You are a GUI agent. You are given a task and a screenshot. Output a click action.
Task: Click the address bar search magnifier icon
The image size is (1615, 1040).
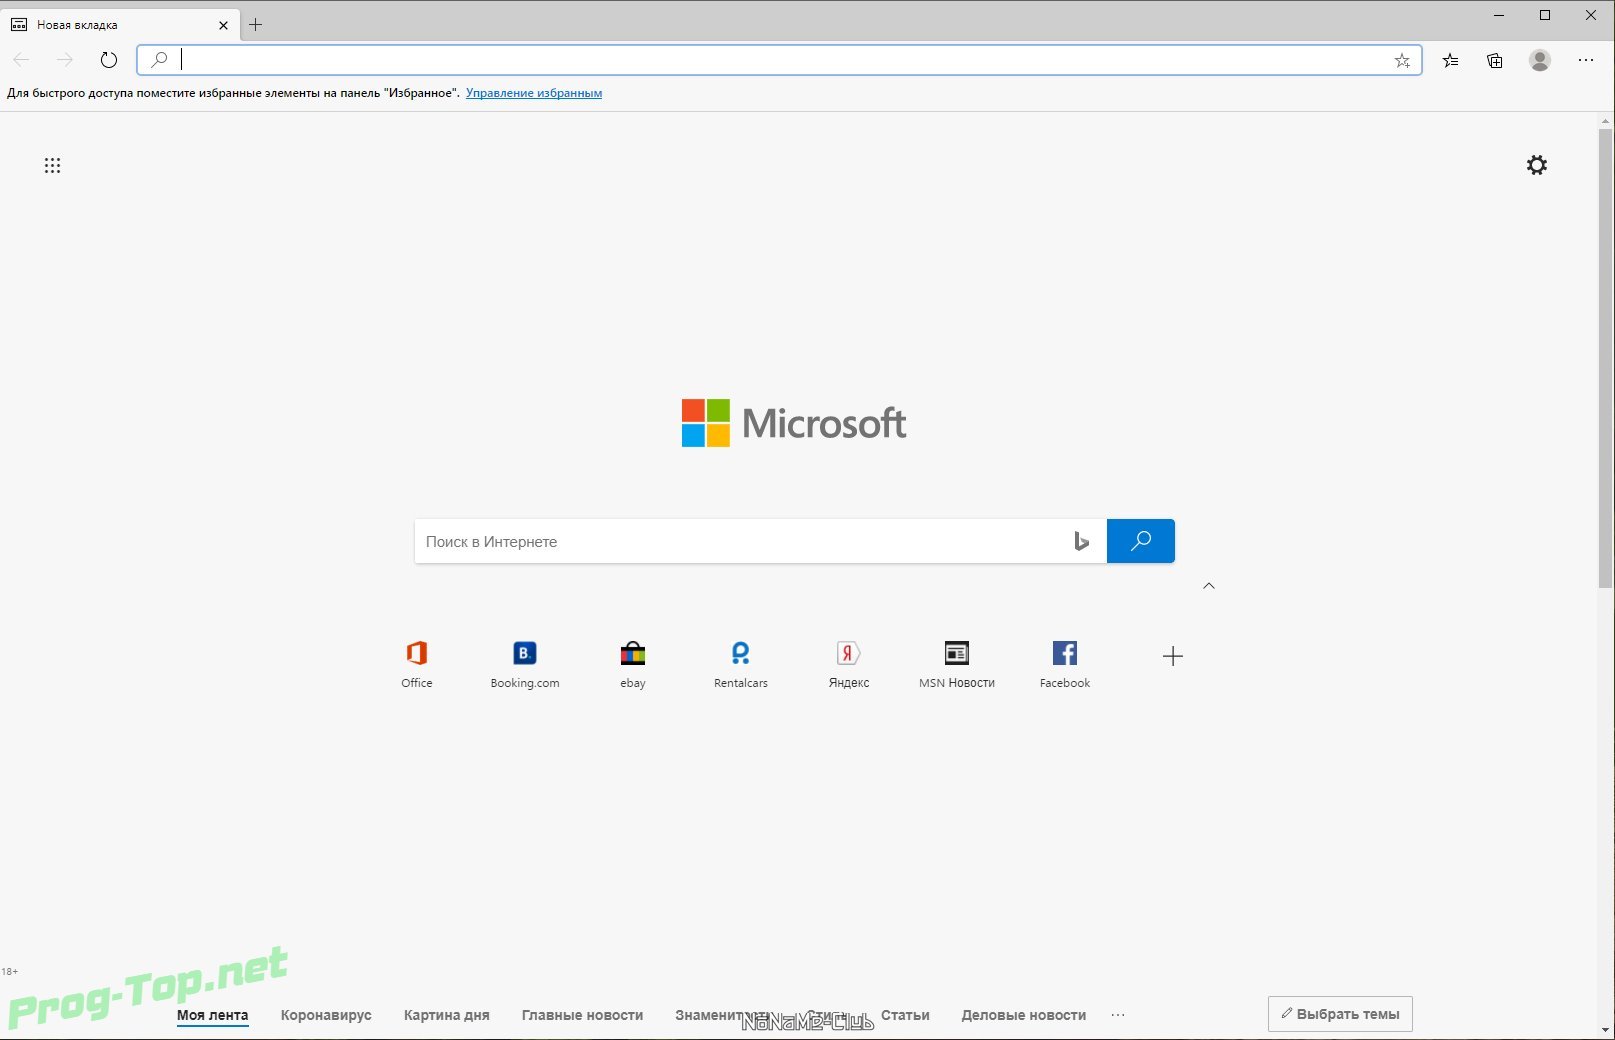point(159,60)
